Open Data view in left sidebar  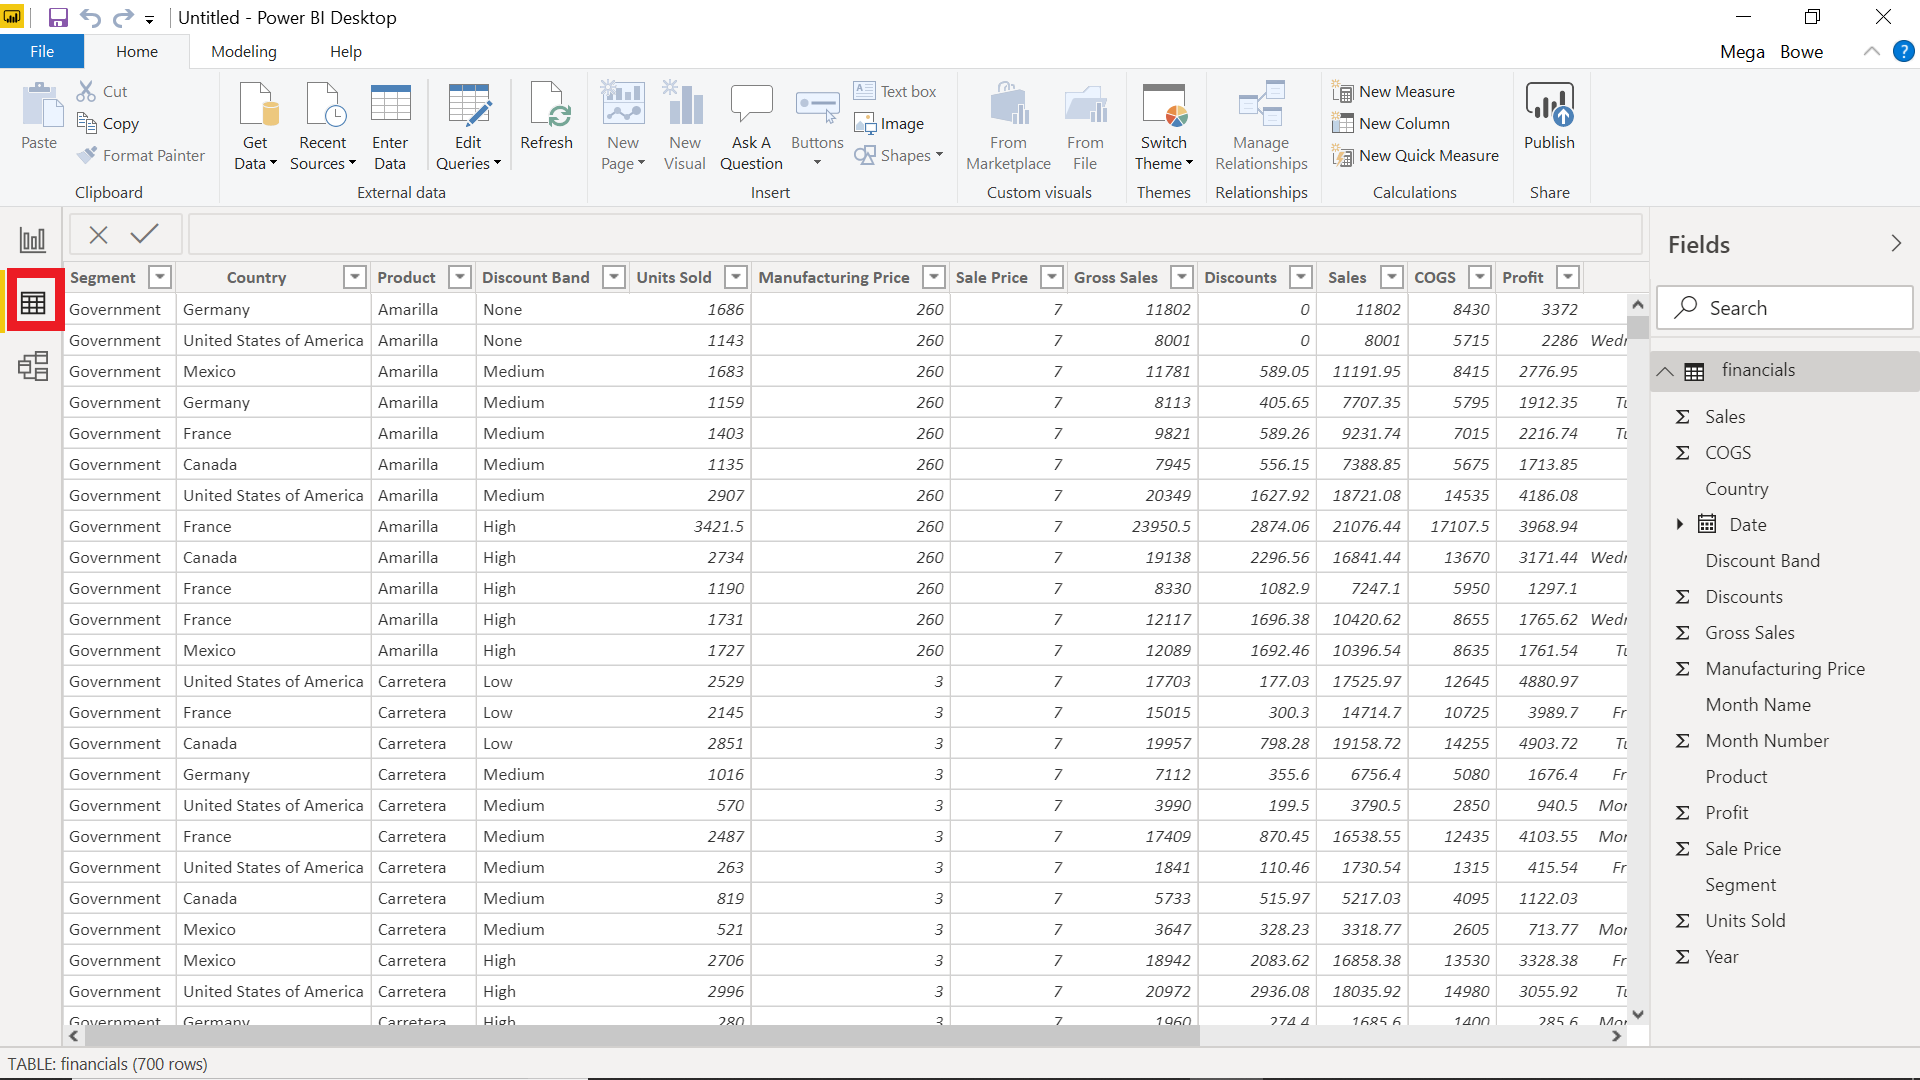[x=33, y=302]
